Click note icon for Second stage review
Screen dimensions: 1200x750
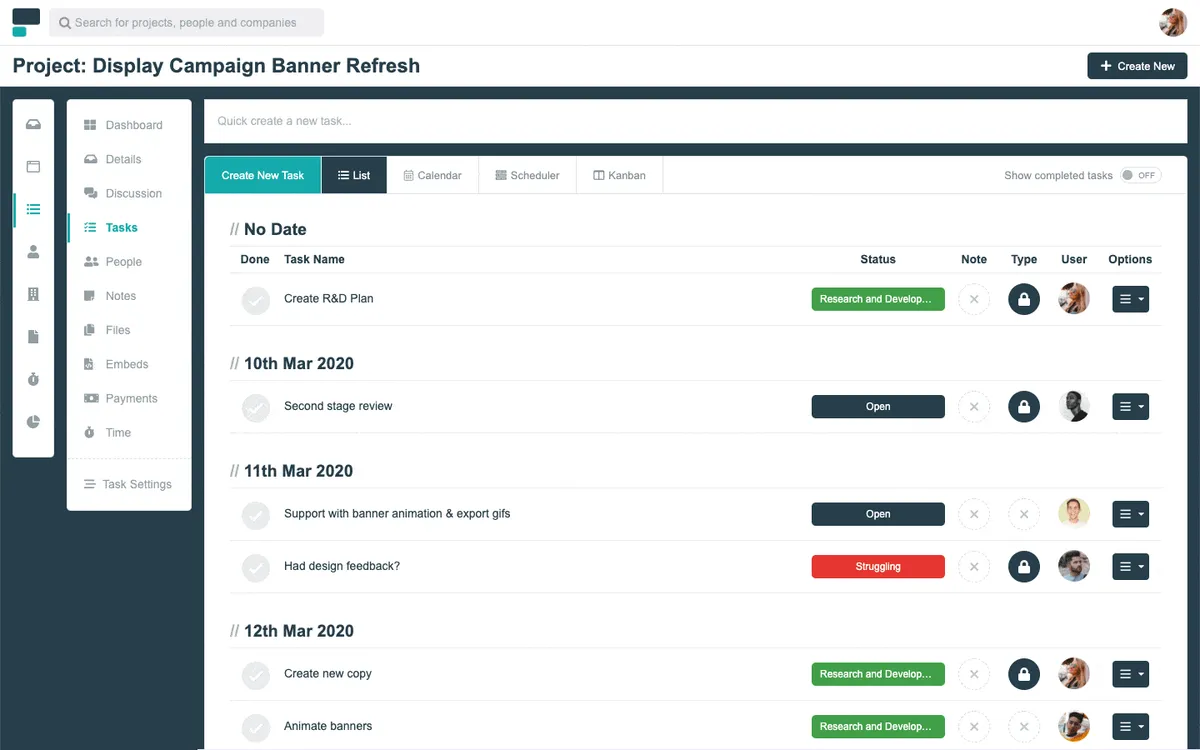pos(974,407)
